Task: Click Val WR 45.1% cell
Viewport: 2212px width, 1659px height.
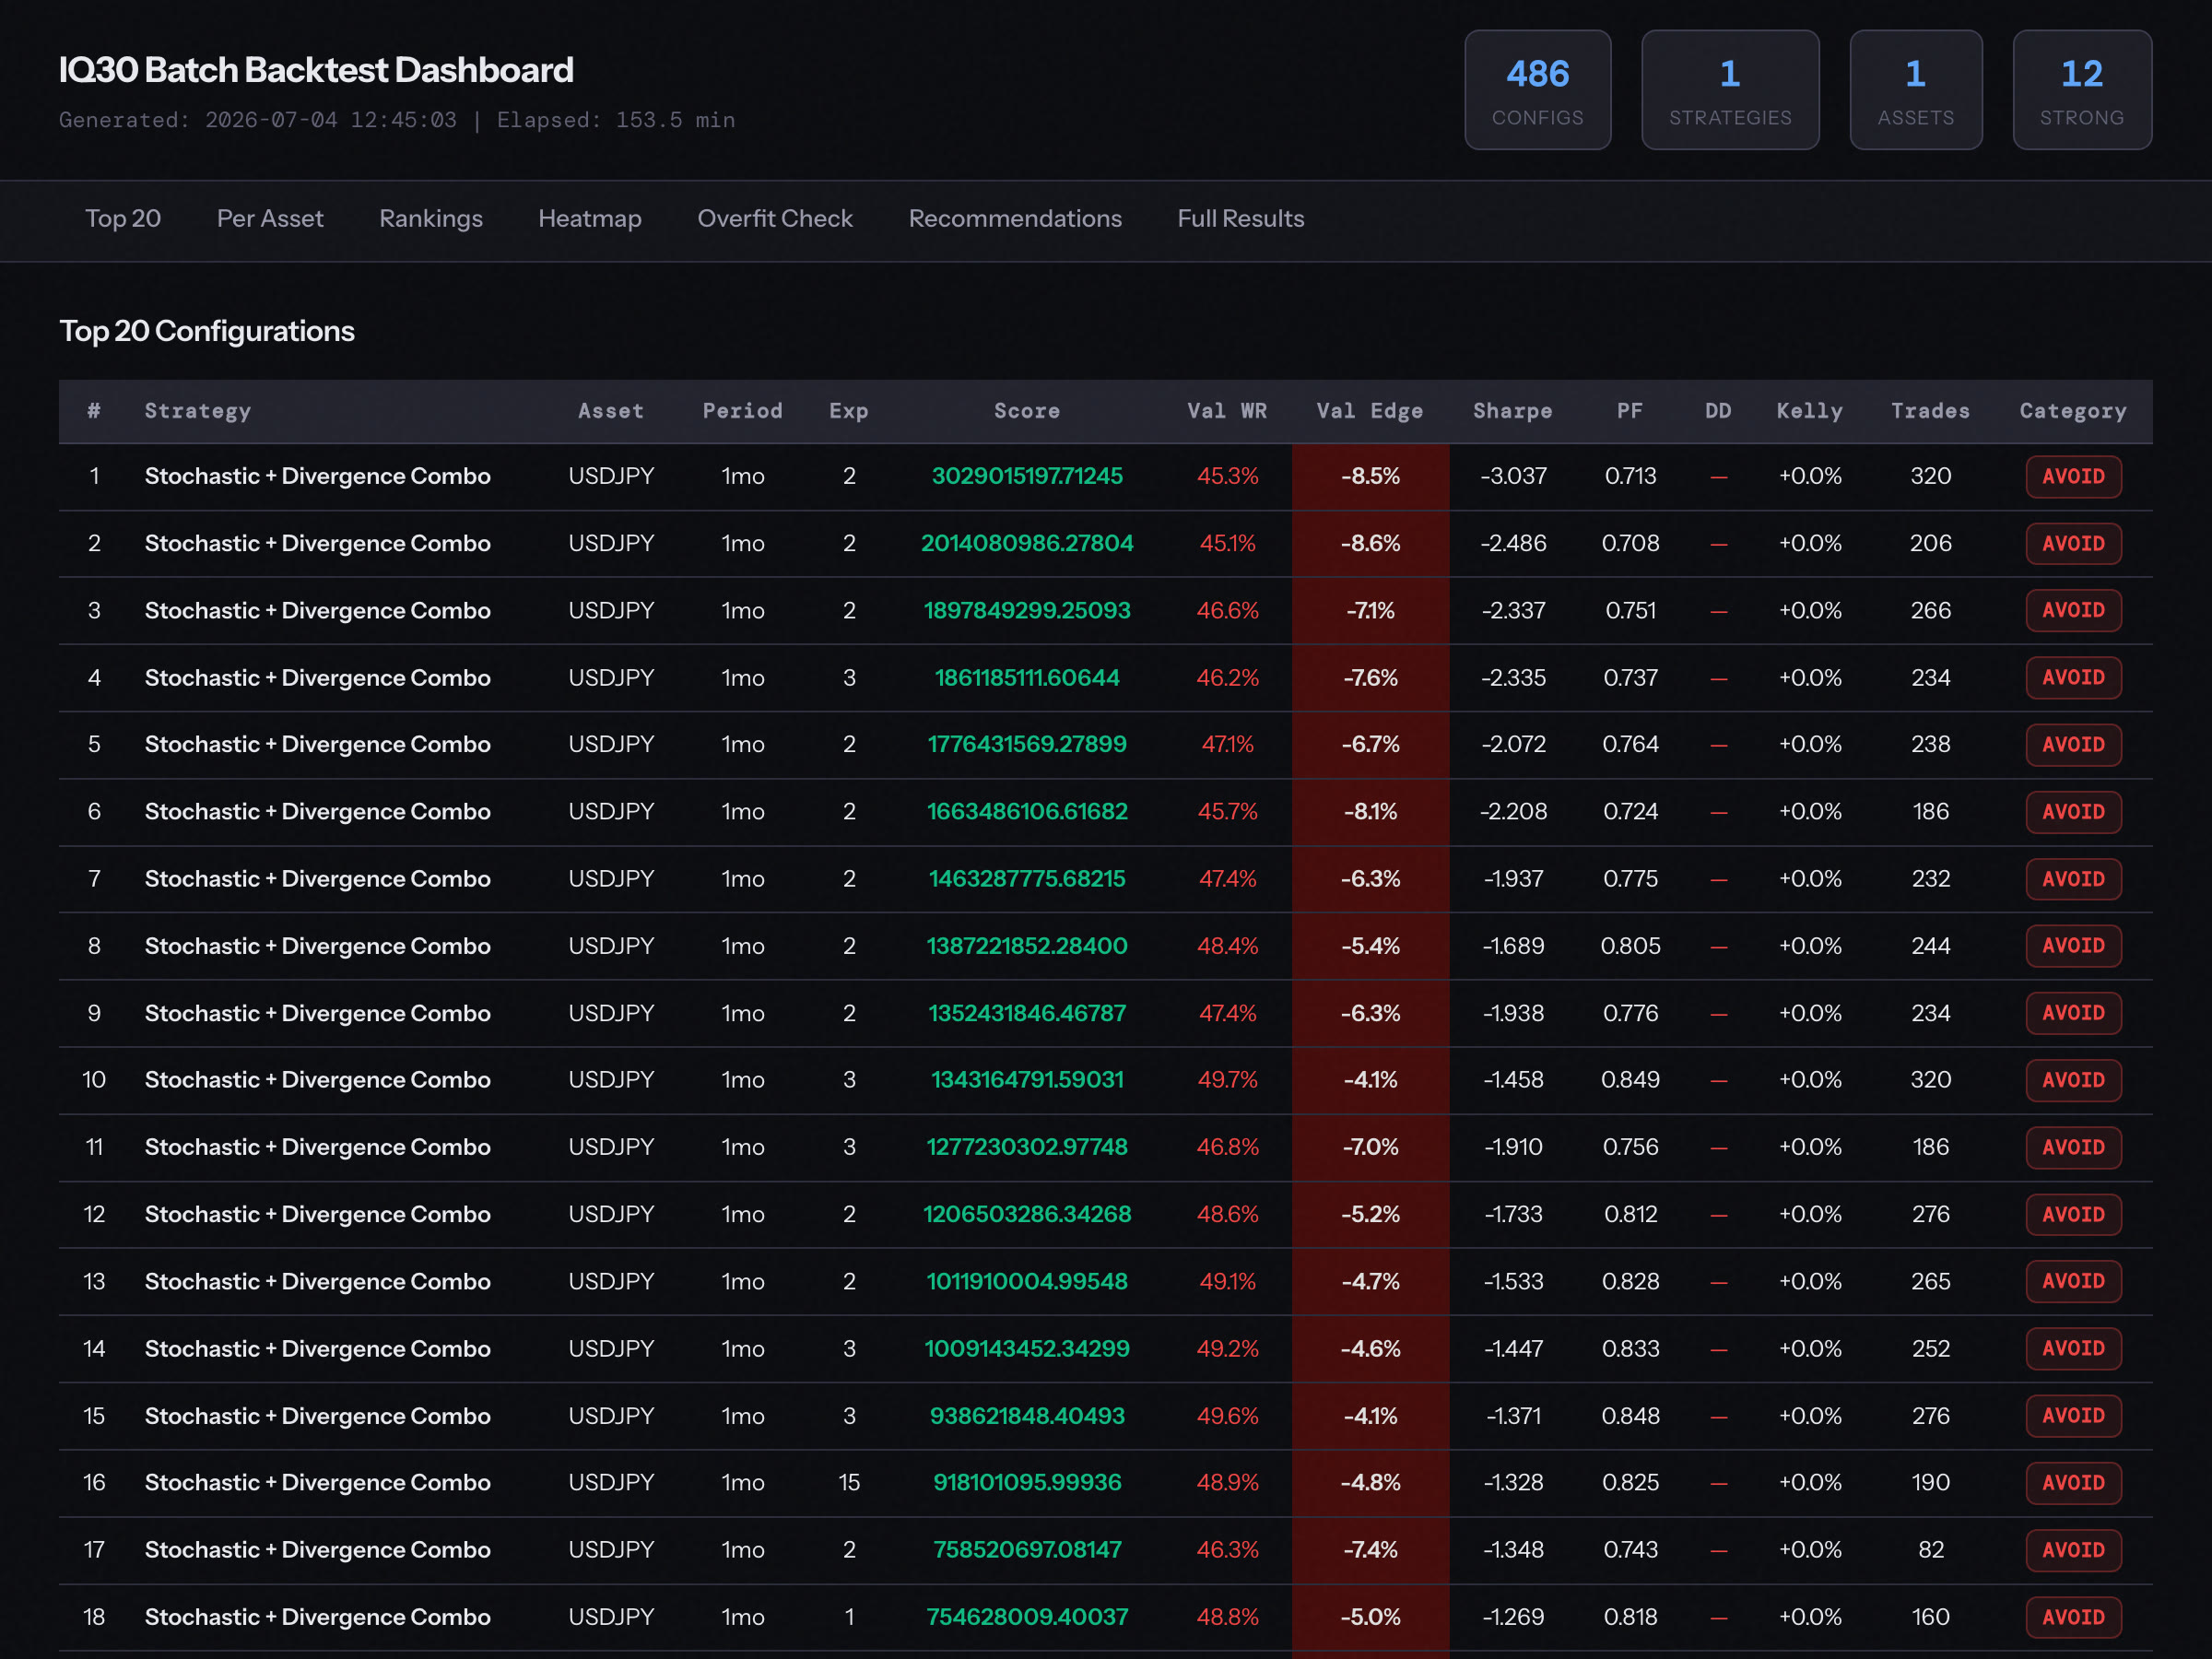Action: point(1227,544)
